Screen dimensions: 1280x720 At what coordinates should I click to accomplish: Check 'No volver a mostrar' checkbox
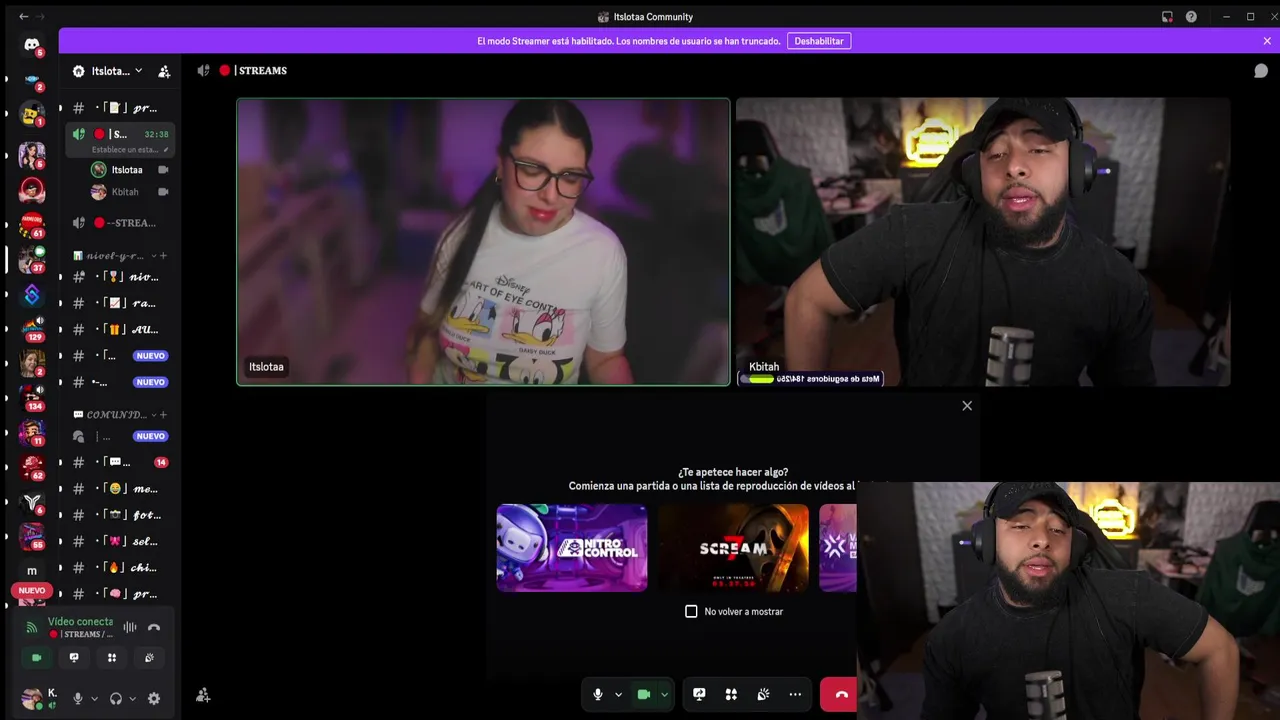691,611
